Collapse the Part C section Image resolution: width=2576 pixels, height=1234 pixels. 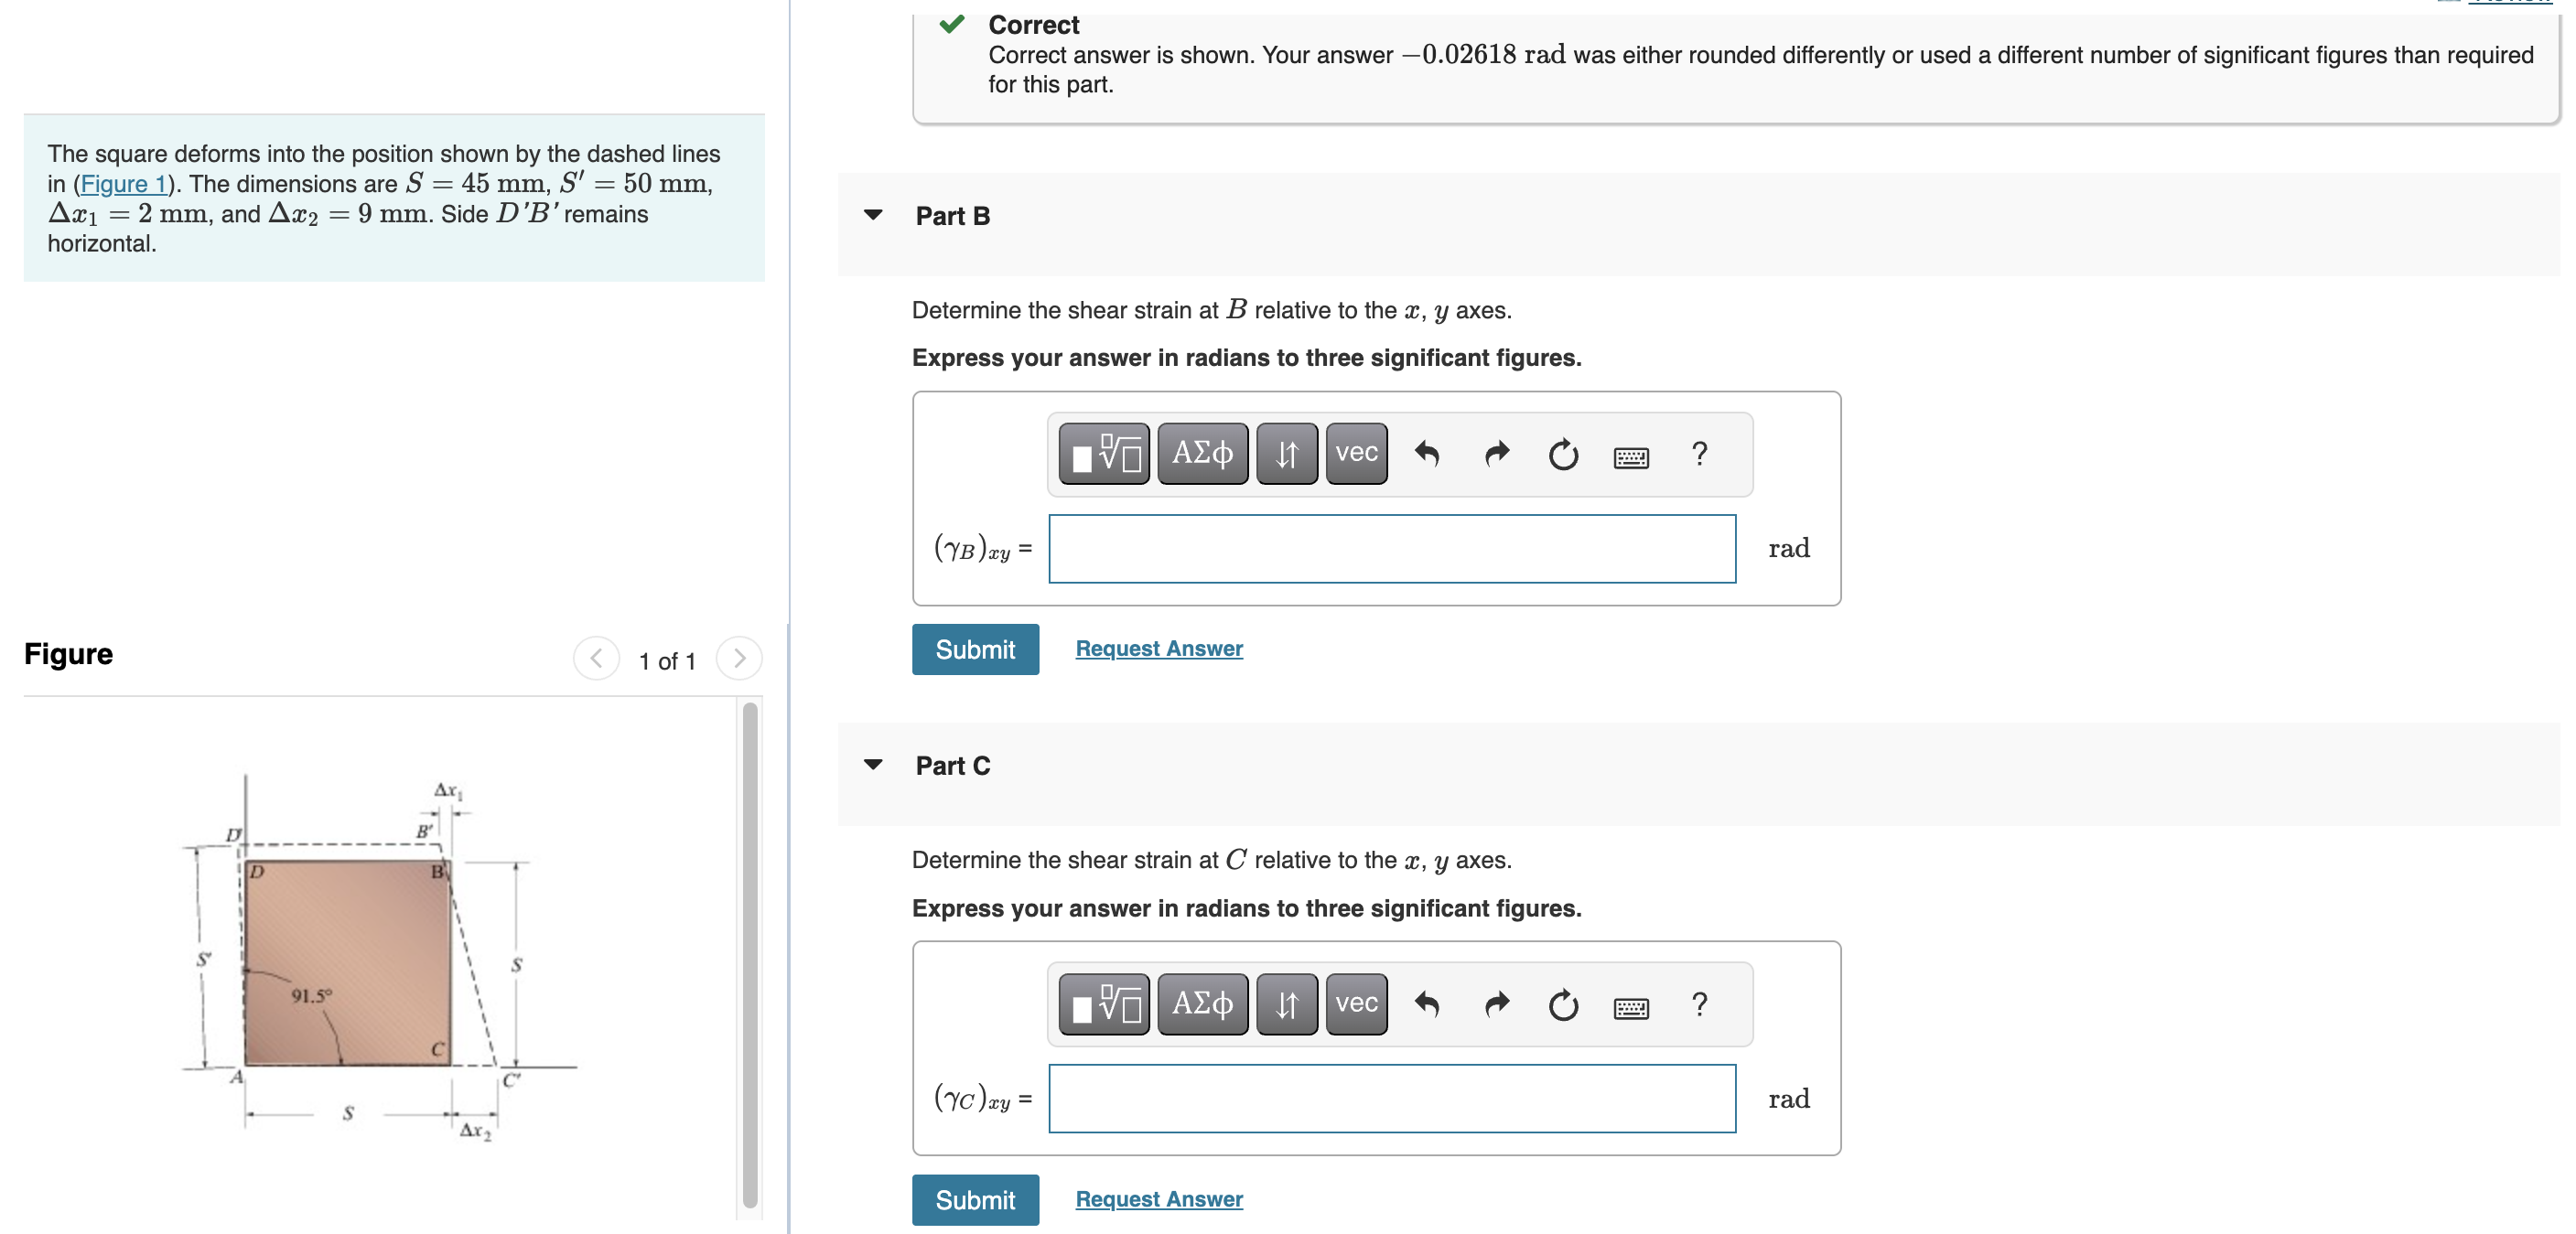click(x=873, y=765)
